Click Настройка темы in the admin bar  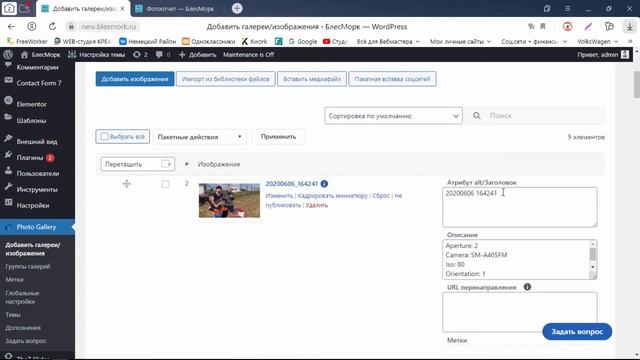(97, 54)
